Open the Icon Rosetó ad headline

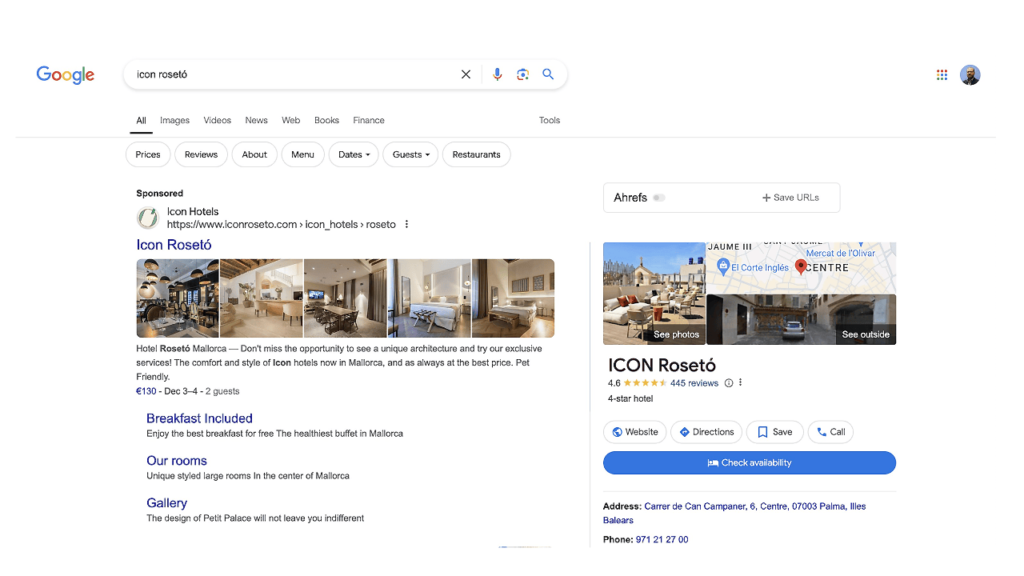(174, 245)
